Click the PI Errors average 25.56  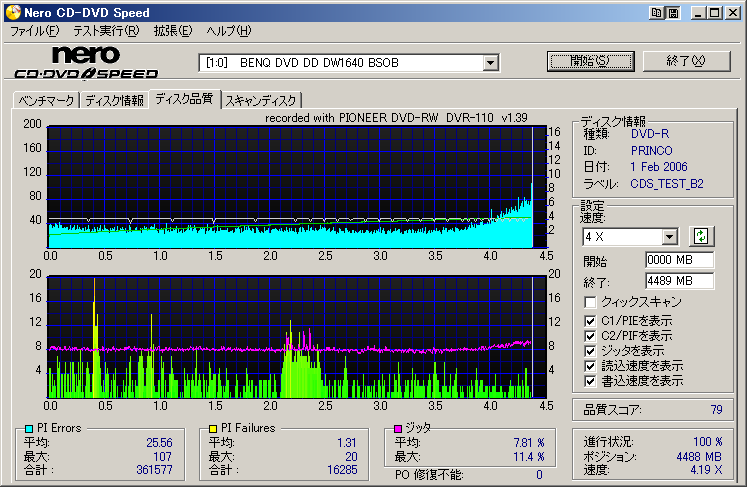click(x=159, y=443)
